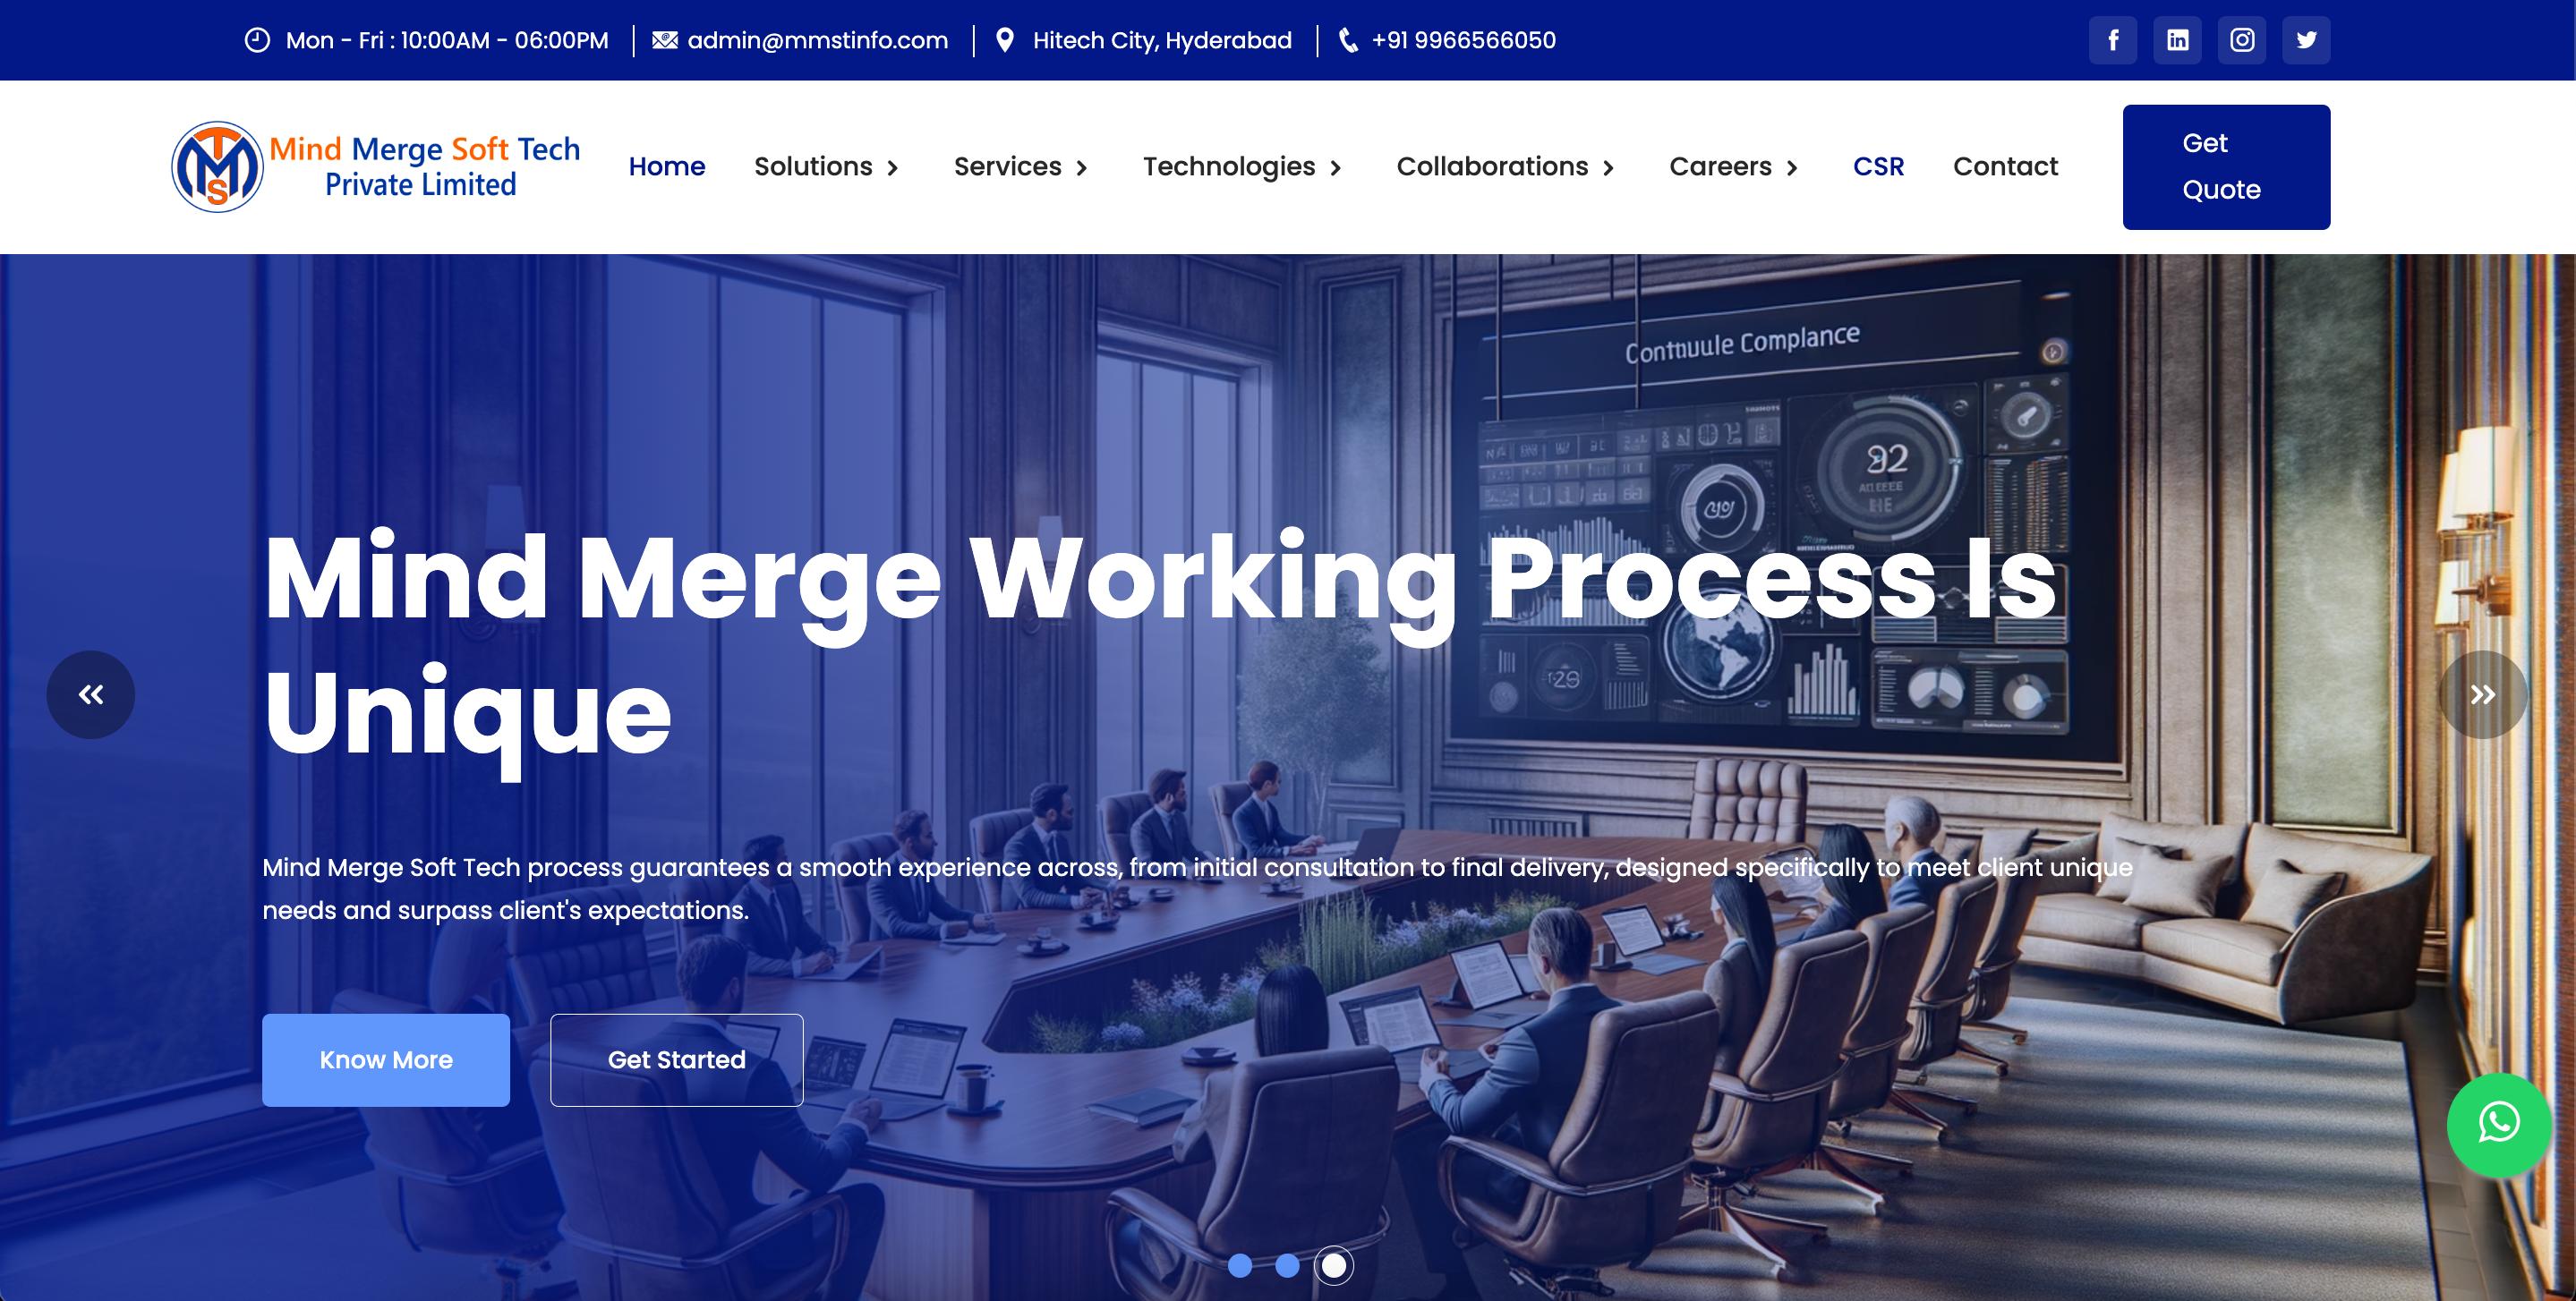This screenshot has width=2576, height=1301.
Task: Click the Get Quote button
Action: (2226, 167)
